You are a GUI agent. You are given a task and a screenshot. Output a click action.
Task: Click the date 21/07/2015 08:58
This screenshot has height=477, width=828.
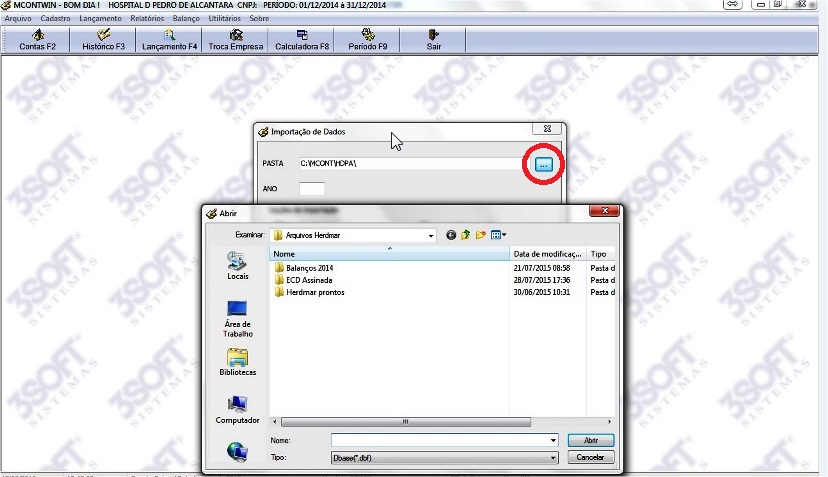(x=542, y=268)
